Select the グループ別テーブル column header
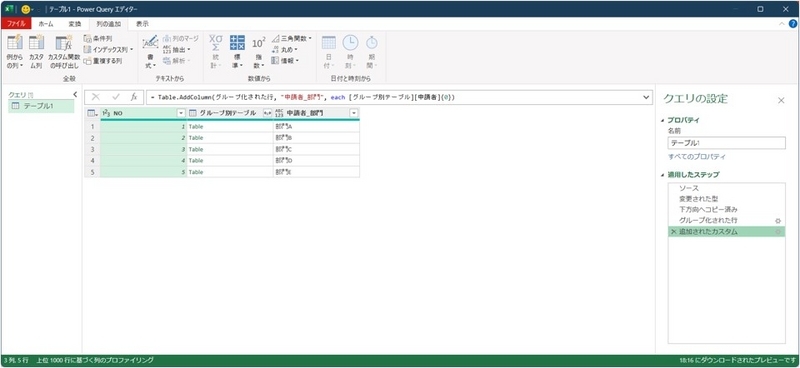Viewport: 800px width, 368px height. point(230,113)
